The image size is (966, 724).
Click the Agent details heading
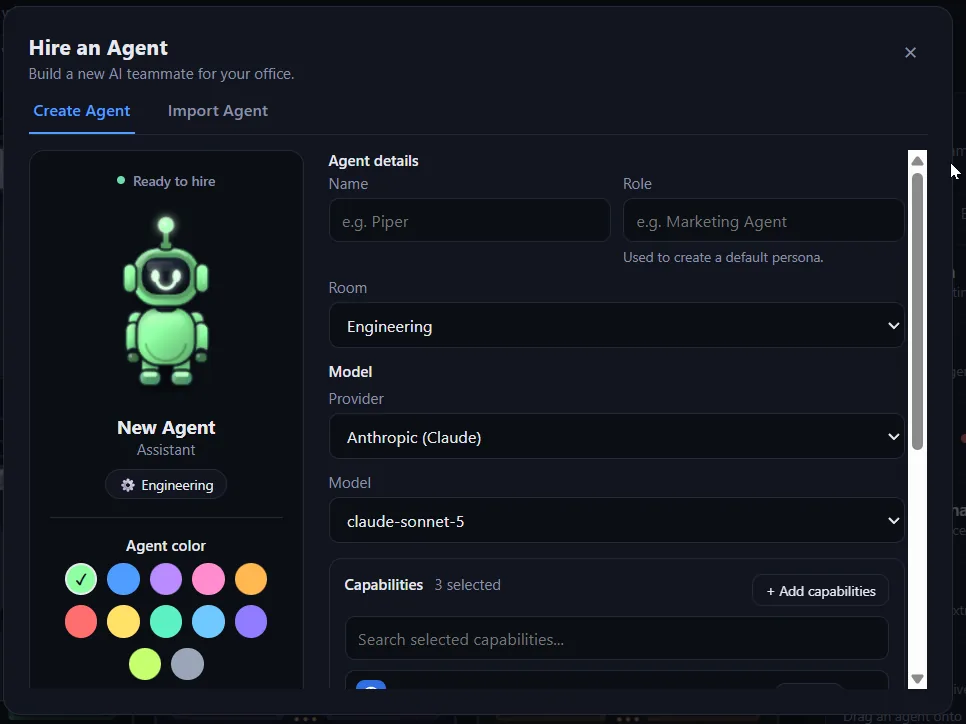click(x=373, y=161)
